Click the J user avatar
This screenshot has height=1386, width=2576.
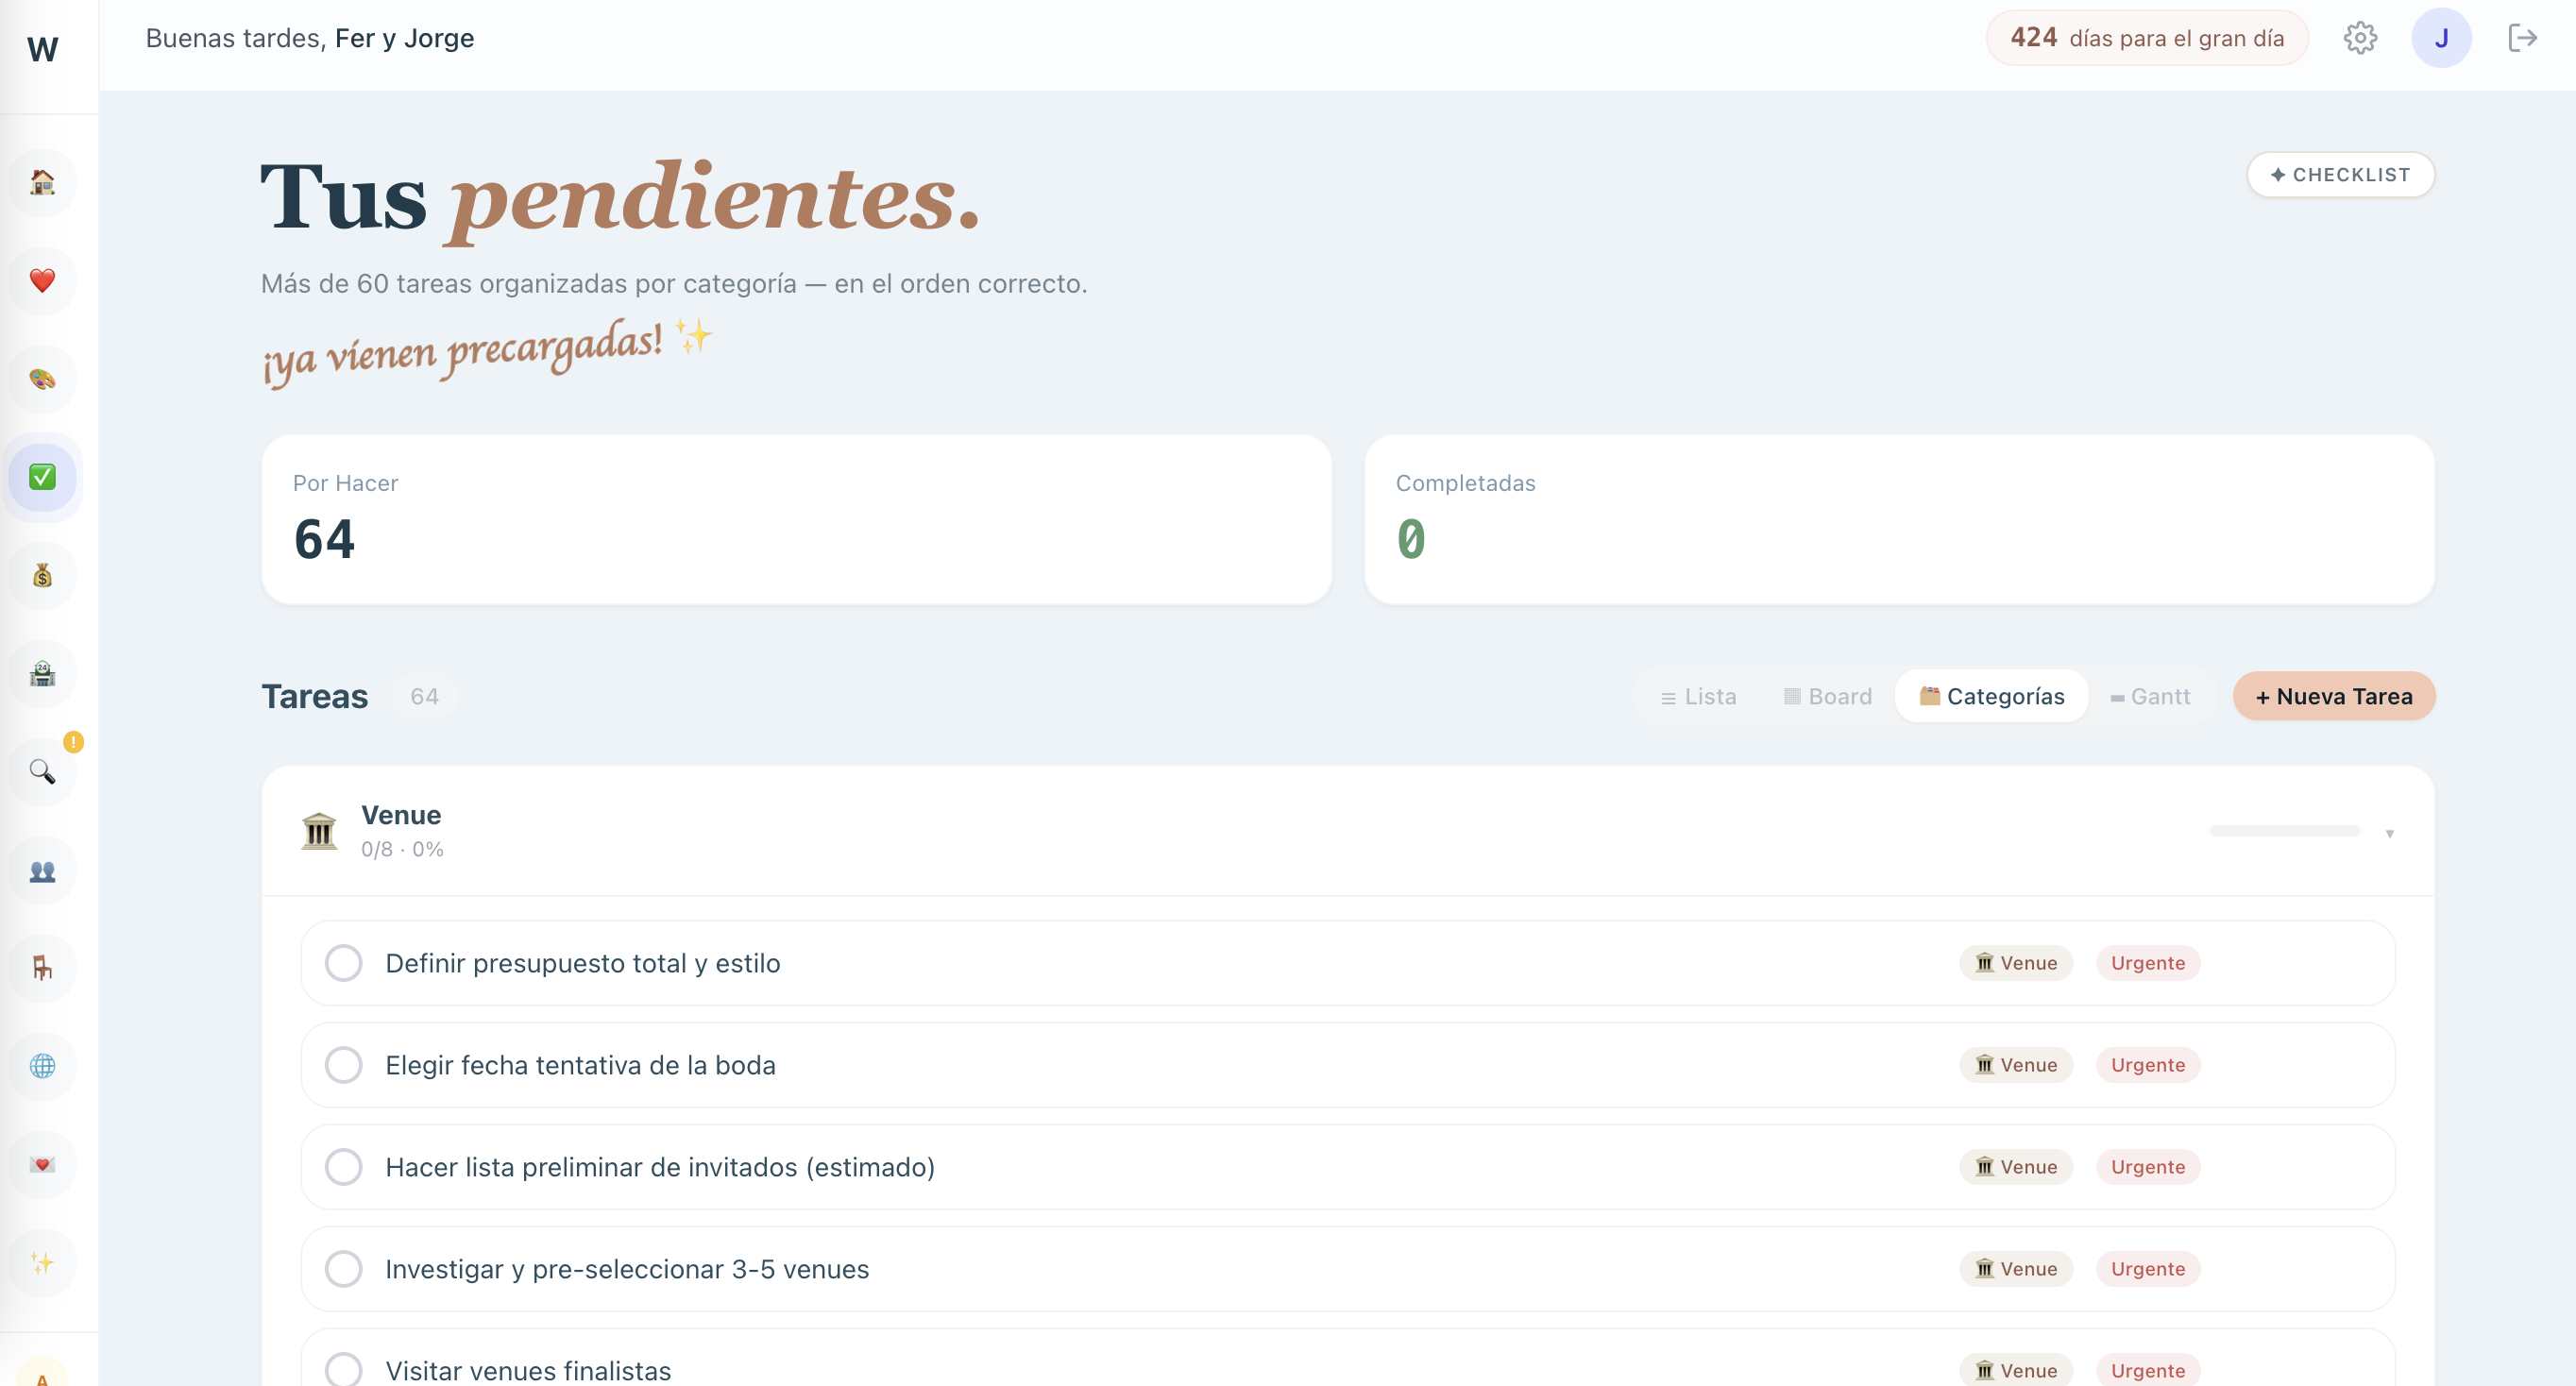click(2441, 38)
